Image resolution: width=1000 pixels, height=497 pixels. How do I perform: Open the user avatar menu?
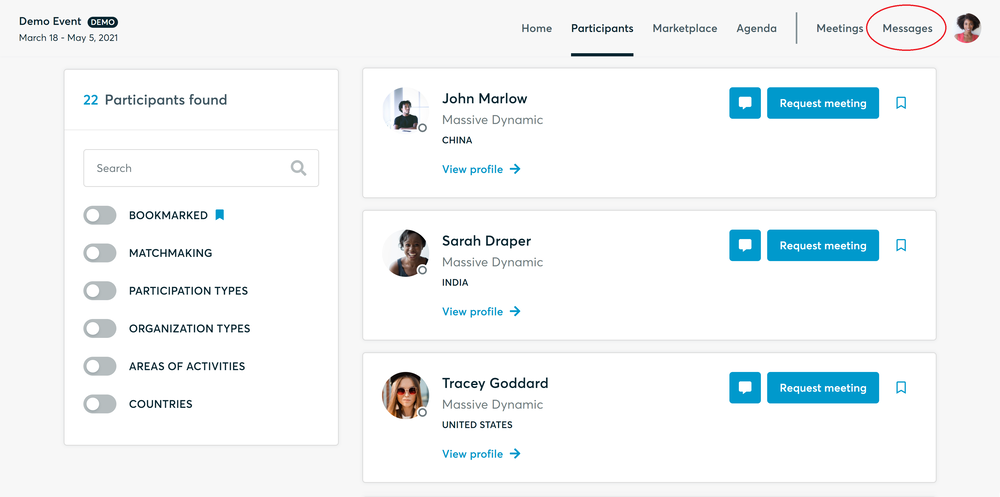tap(967, 28)
